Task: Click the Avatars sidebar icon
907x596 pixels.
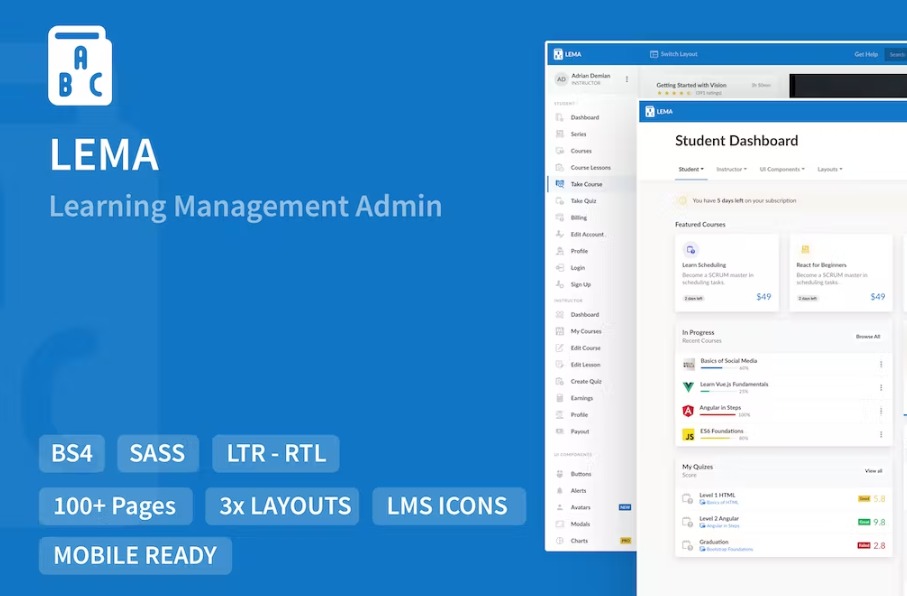Action: tap(559, 507)
